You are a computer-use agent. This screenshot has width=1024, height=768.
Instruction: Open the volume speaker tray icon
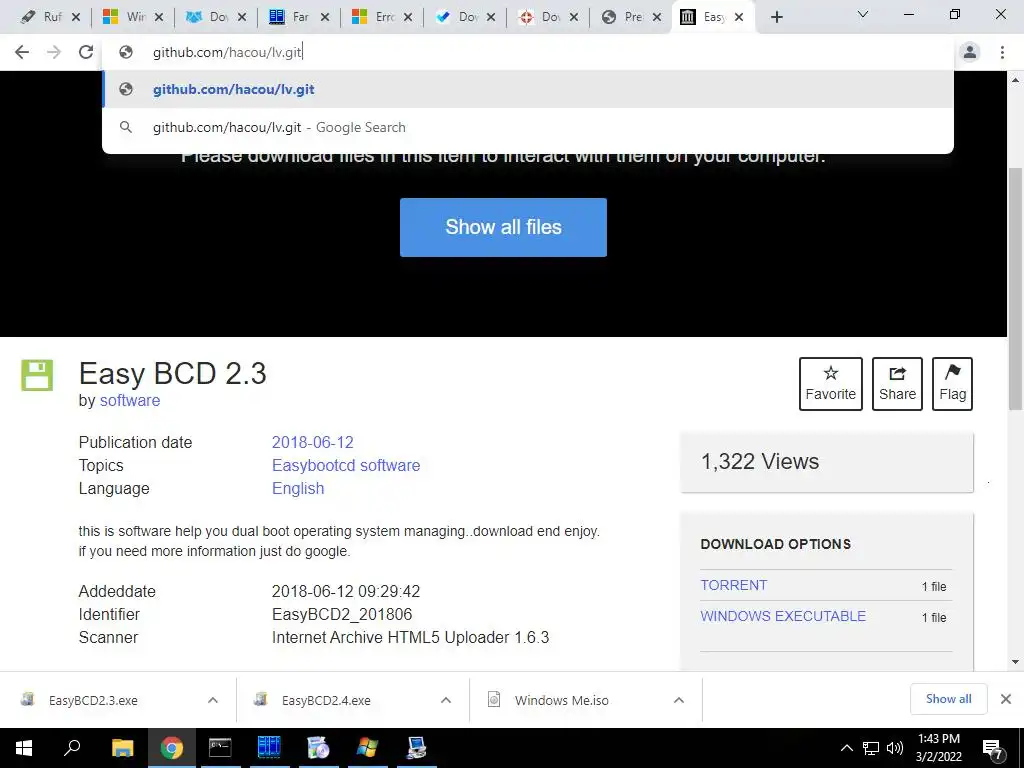click(x=894, y=748)
